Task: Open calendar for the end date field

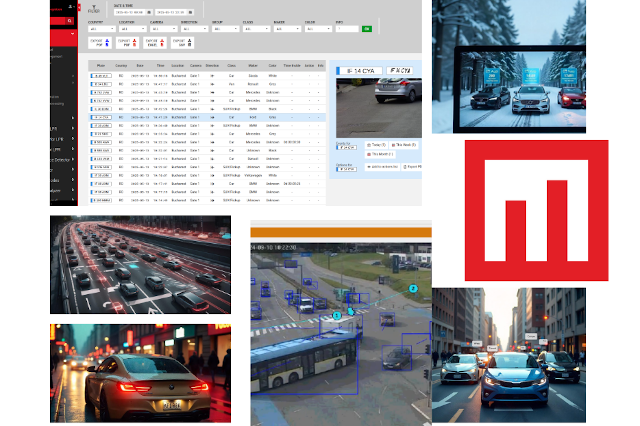Action: (x=190, y=12)
